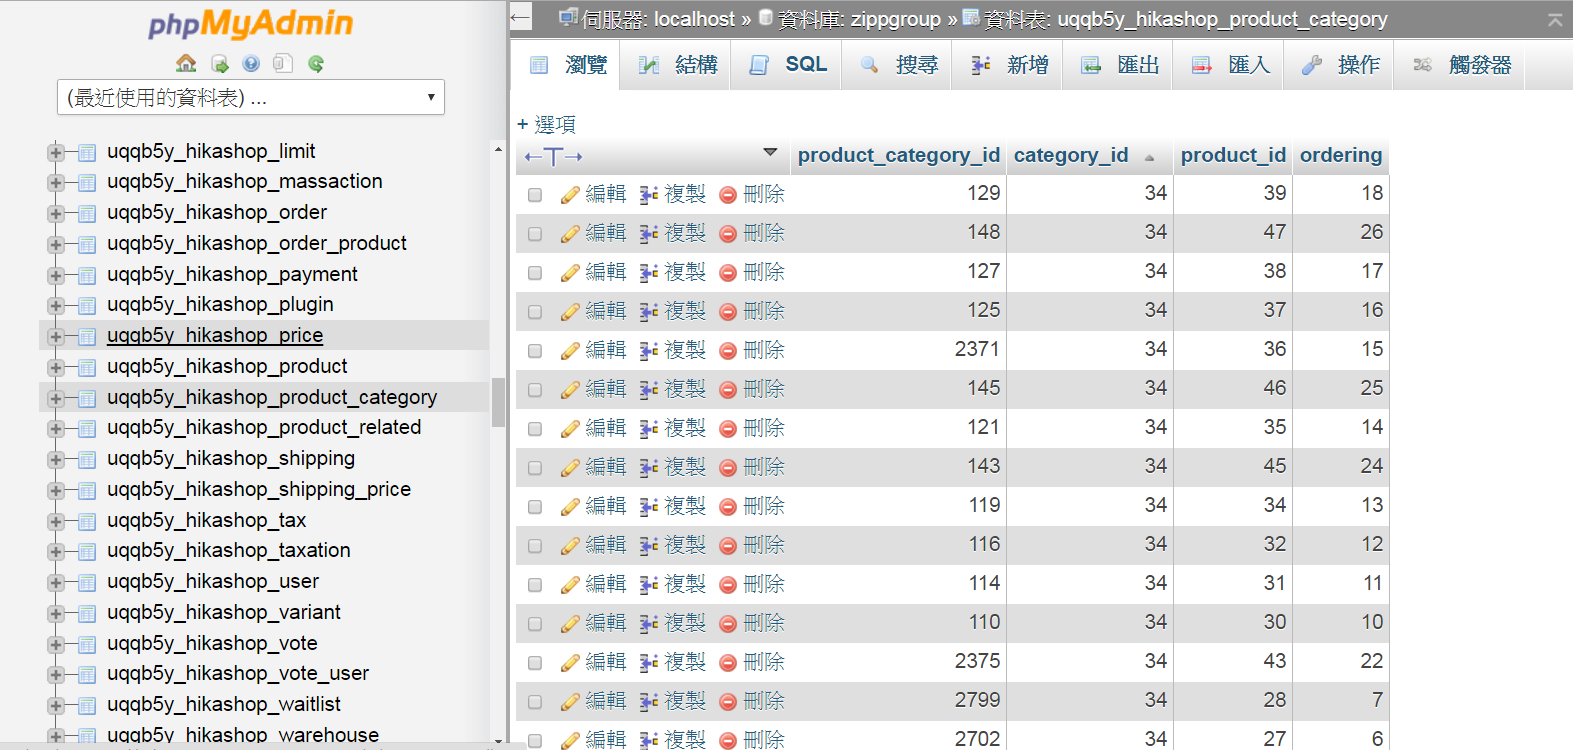Click the phpMyAdmin logo

251,24
